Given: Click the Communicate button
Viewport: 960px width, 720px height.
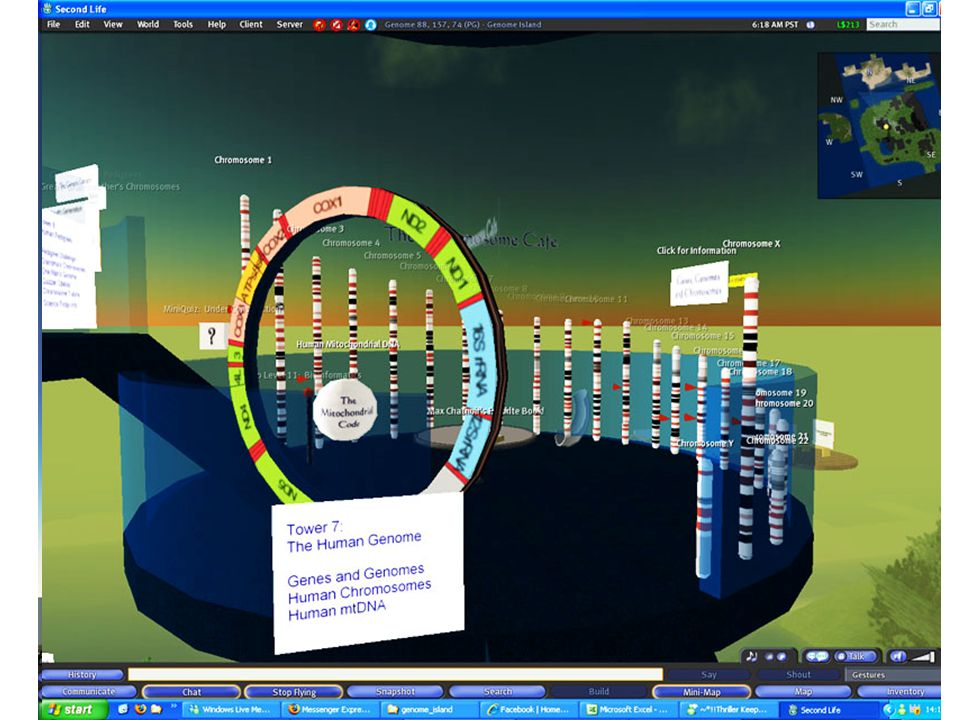Looking at the screenshot, I should [x=88, y=692].
